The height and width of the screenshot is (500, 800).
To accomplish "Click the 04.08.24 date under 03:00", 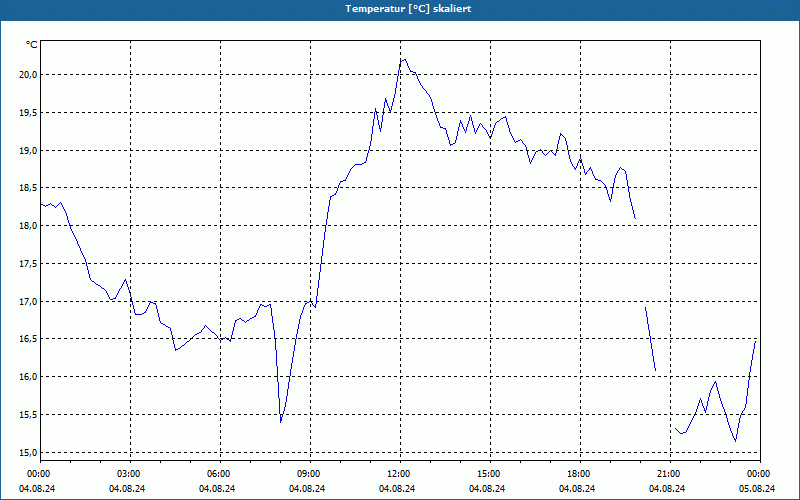I will click(x=127, y=489).
